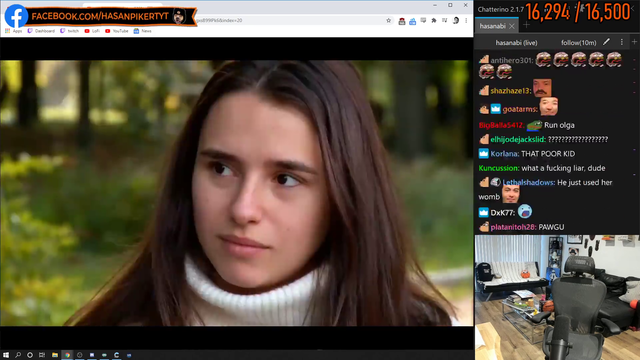Click the blue emote after DxK77
Viewport: 640px width, 360px height.
point(525,211)
